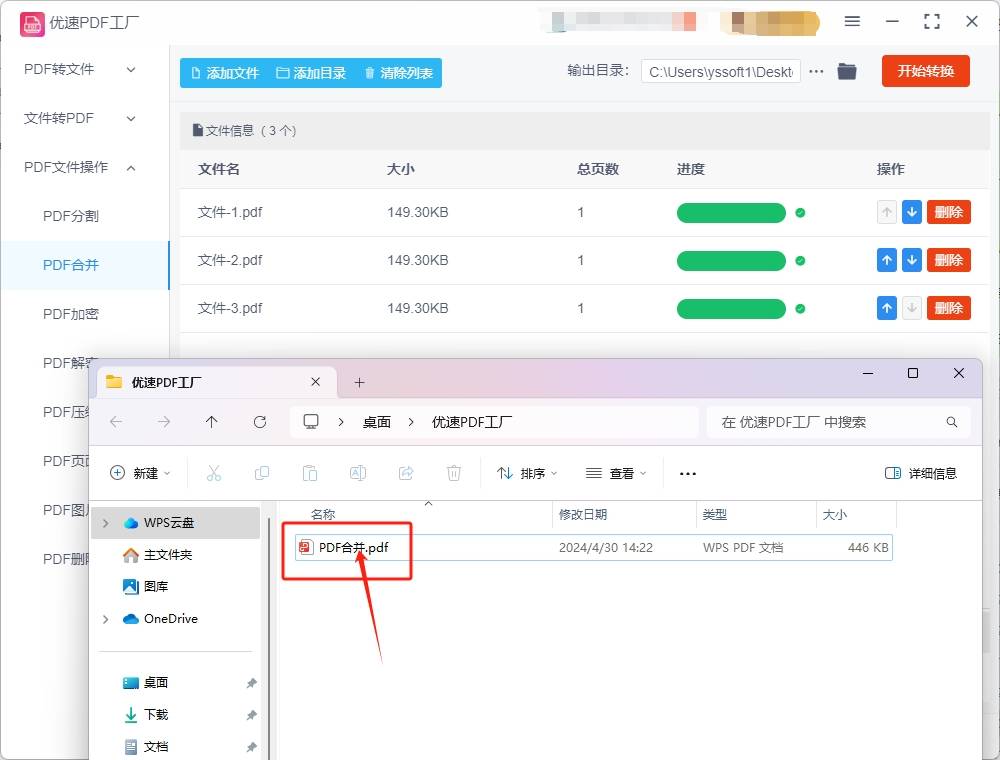Open pinned 桌面 in the navigation pane
Screen dimensions: 1000x760
point(156,683)
